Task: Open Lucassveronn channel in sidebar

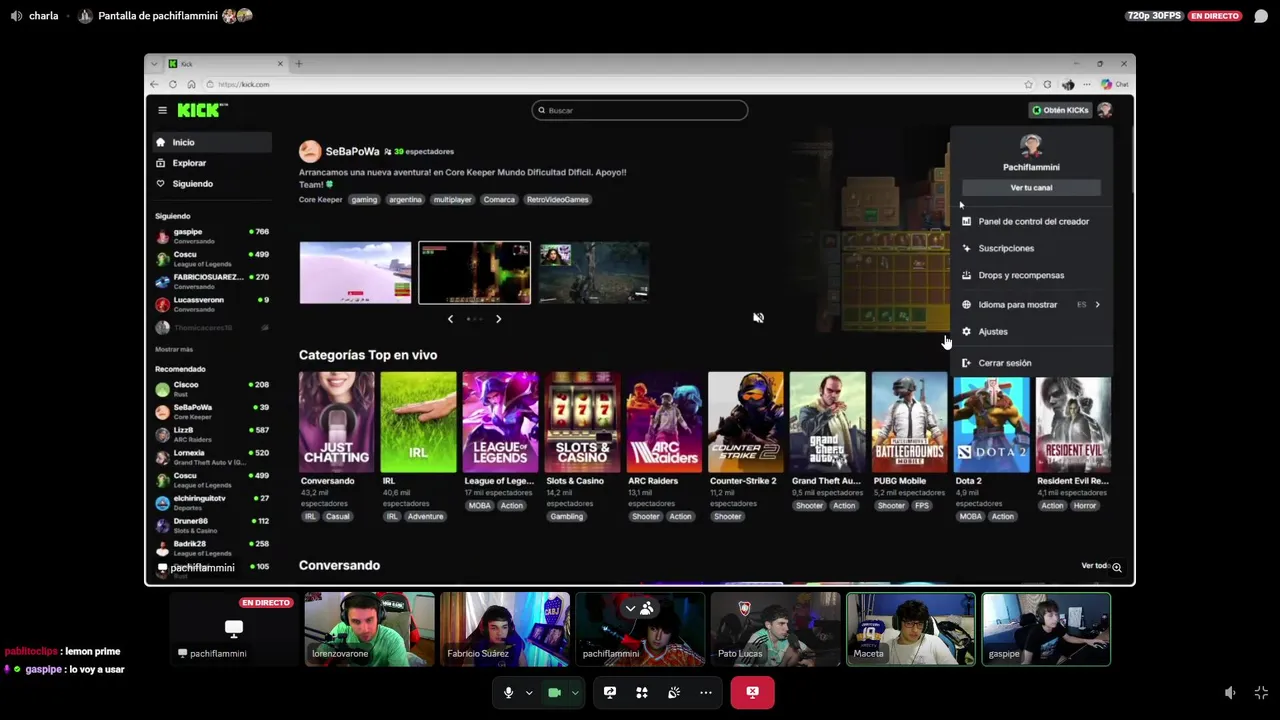Action: point(212,304)
